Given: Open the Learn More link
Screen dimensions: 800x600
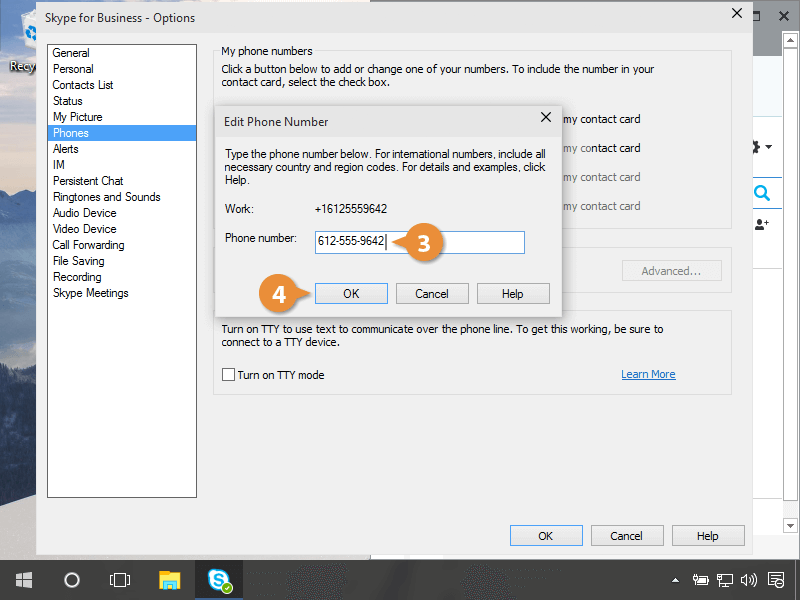Looking at the screenshot, I should click(x=648, y=374).
